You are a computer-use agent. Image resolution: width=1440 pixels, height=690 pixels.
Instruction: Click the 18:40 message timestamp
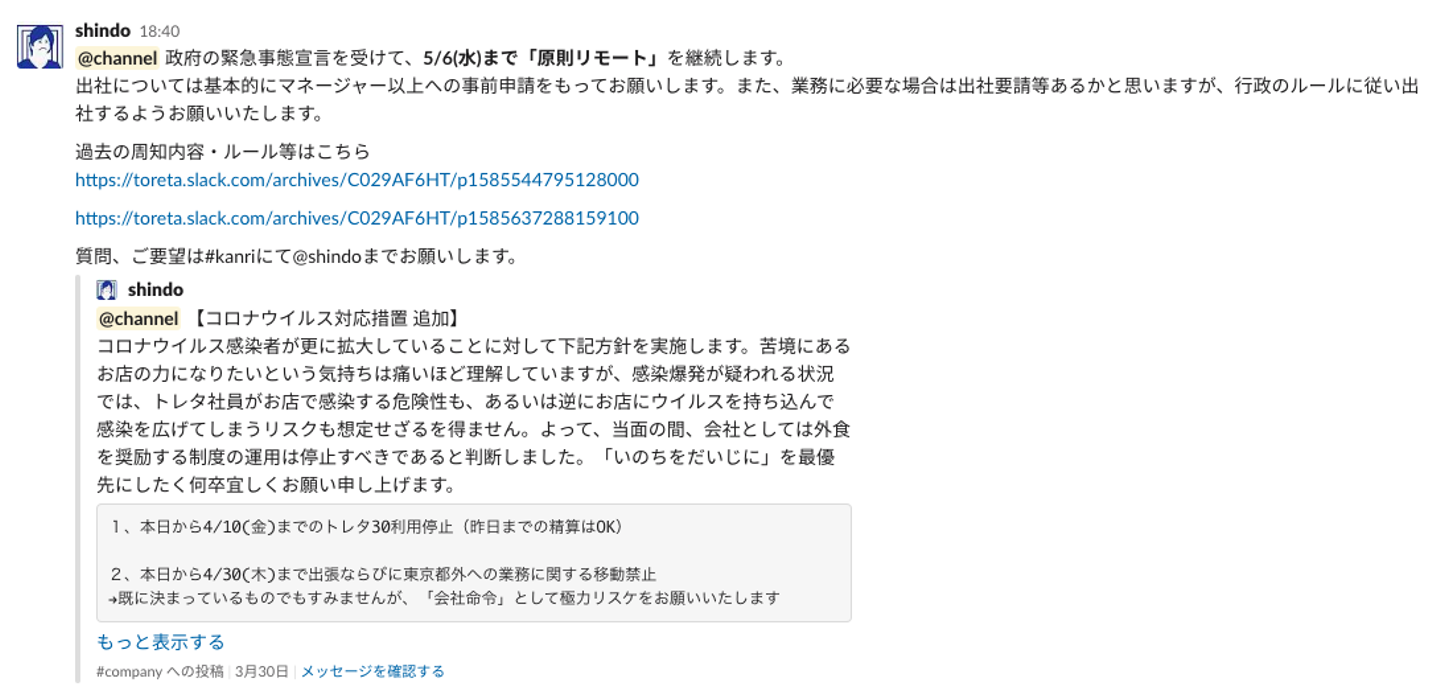pyautogui.click(x=160, y=32)
